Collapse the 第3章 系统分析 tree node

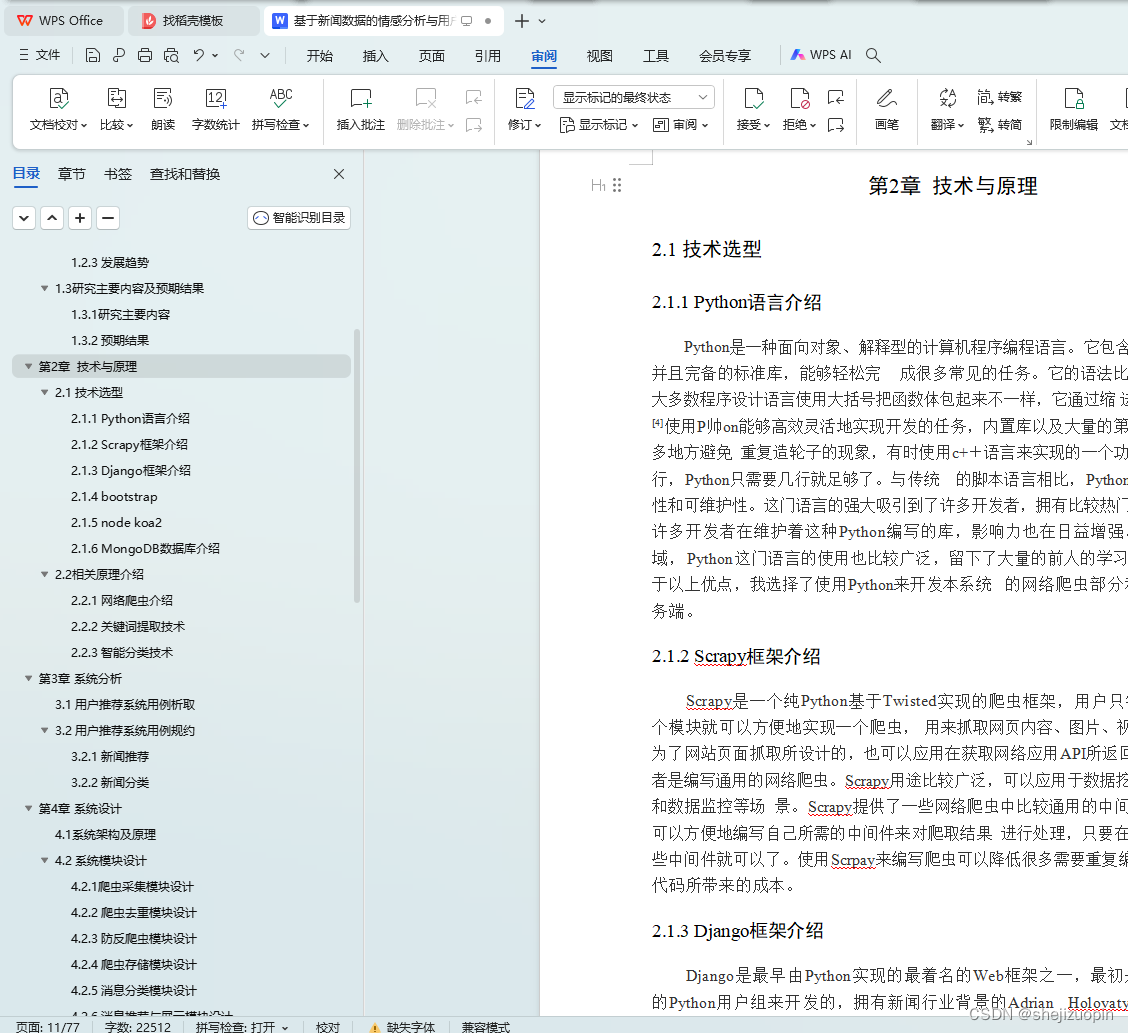pos(28,678)
